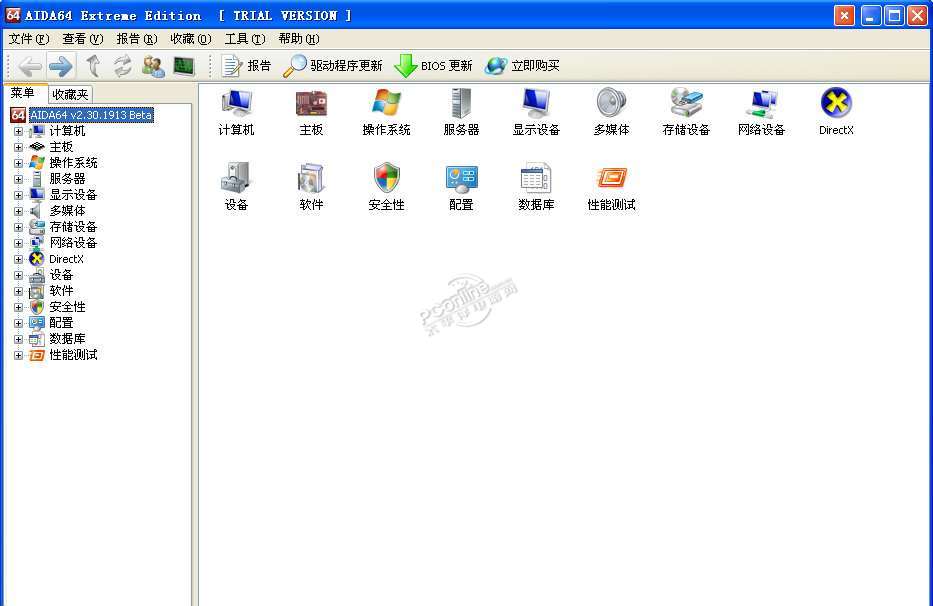Expand the 计算机 tree node

pos(18,131)
